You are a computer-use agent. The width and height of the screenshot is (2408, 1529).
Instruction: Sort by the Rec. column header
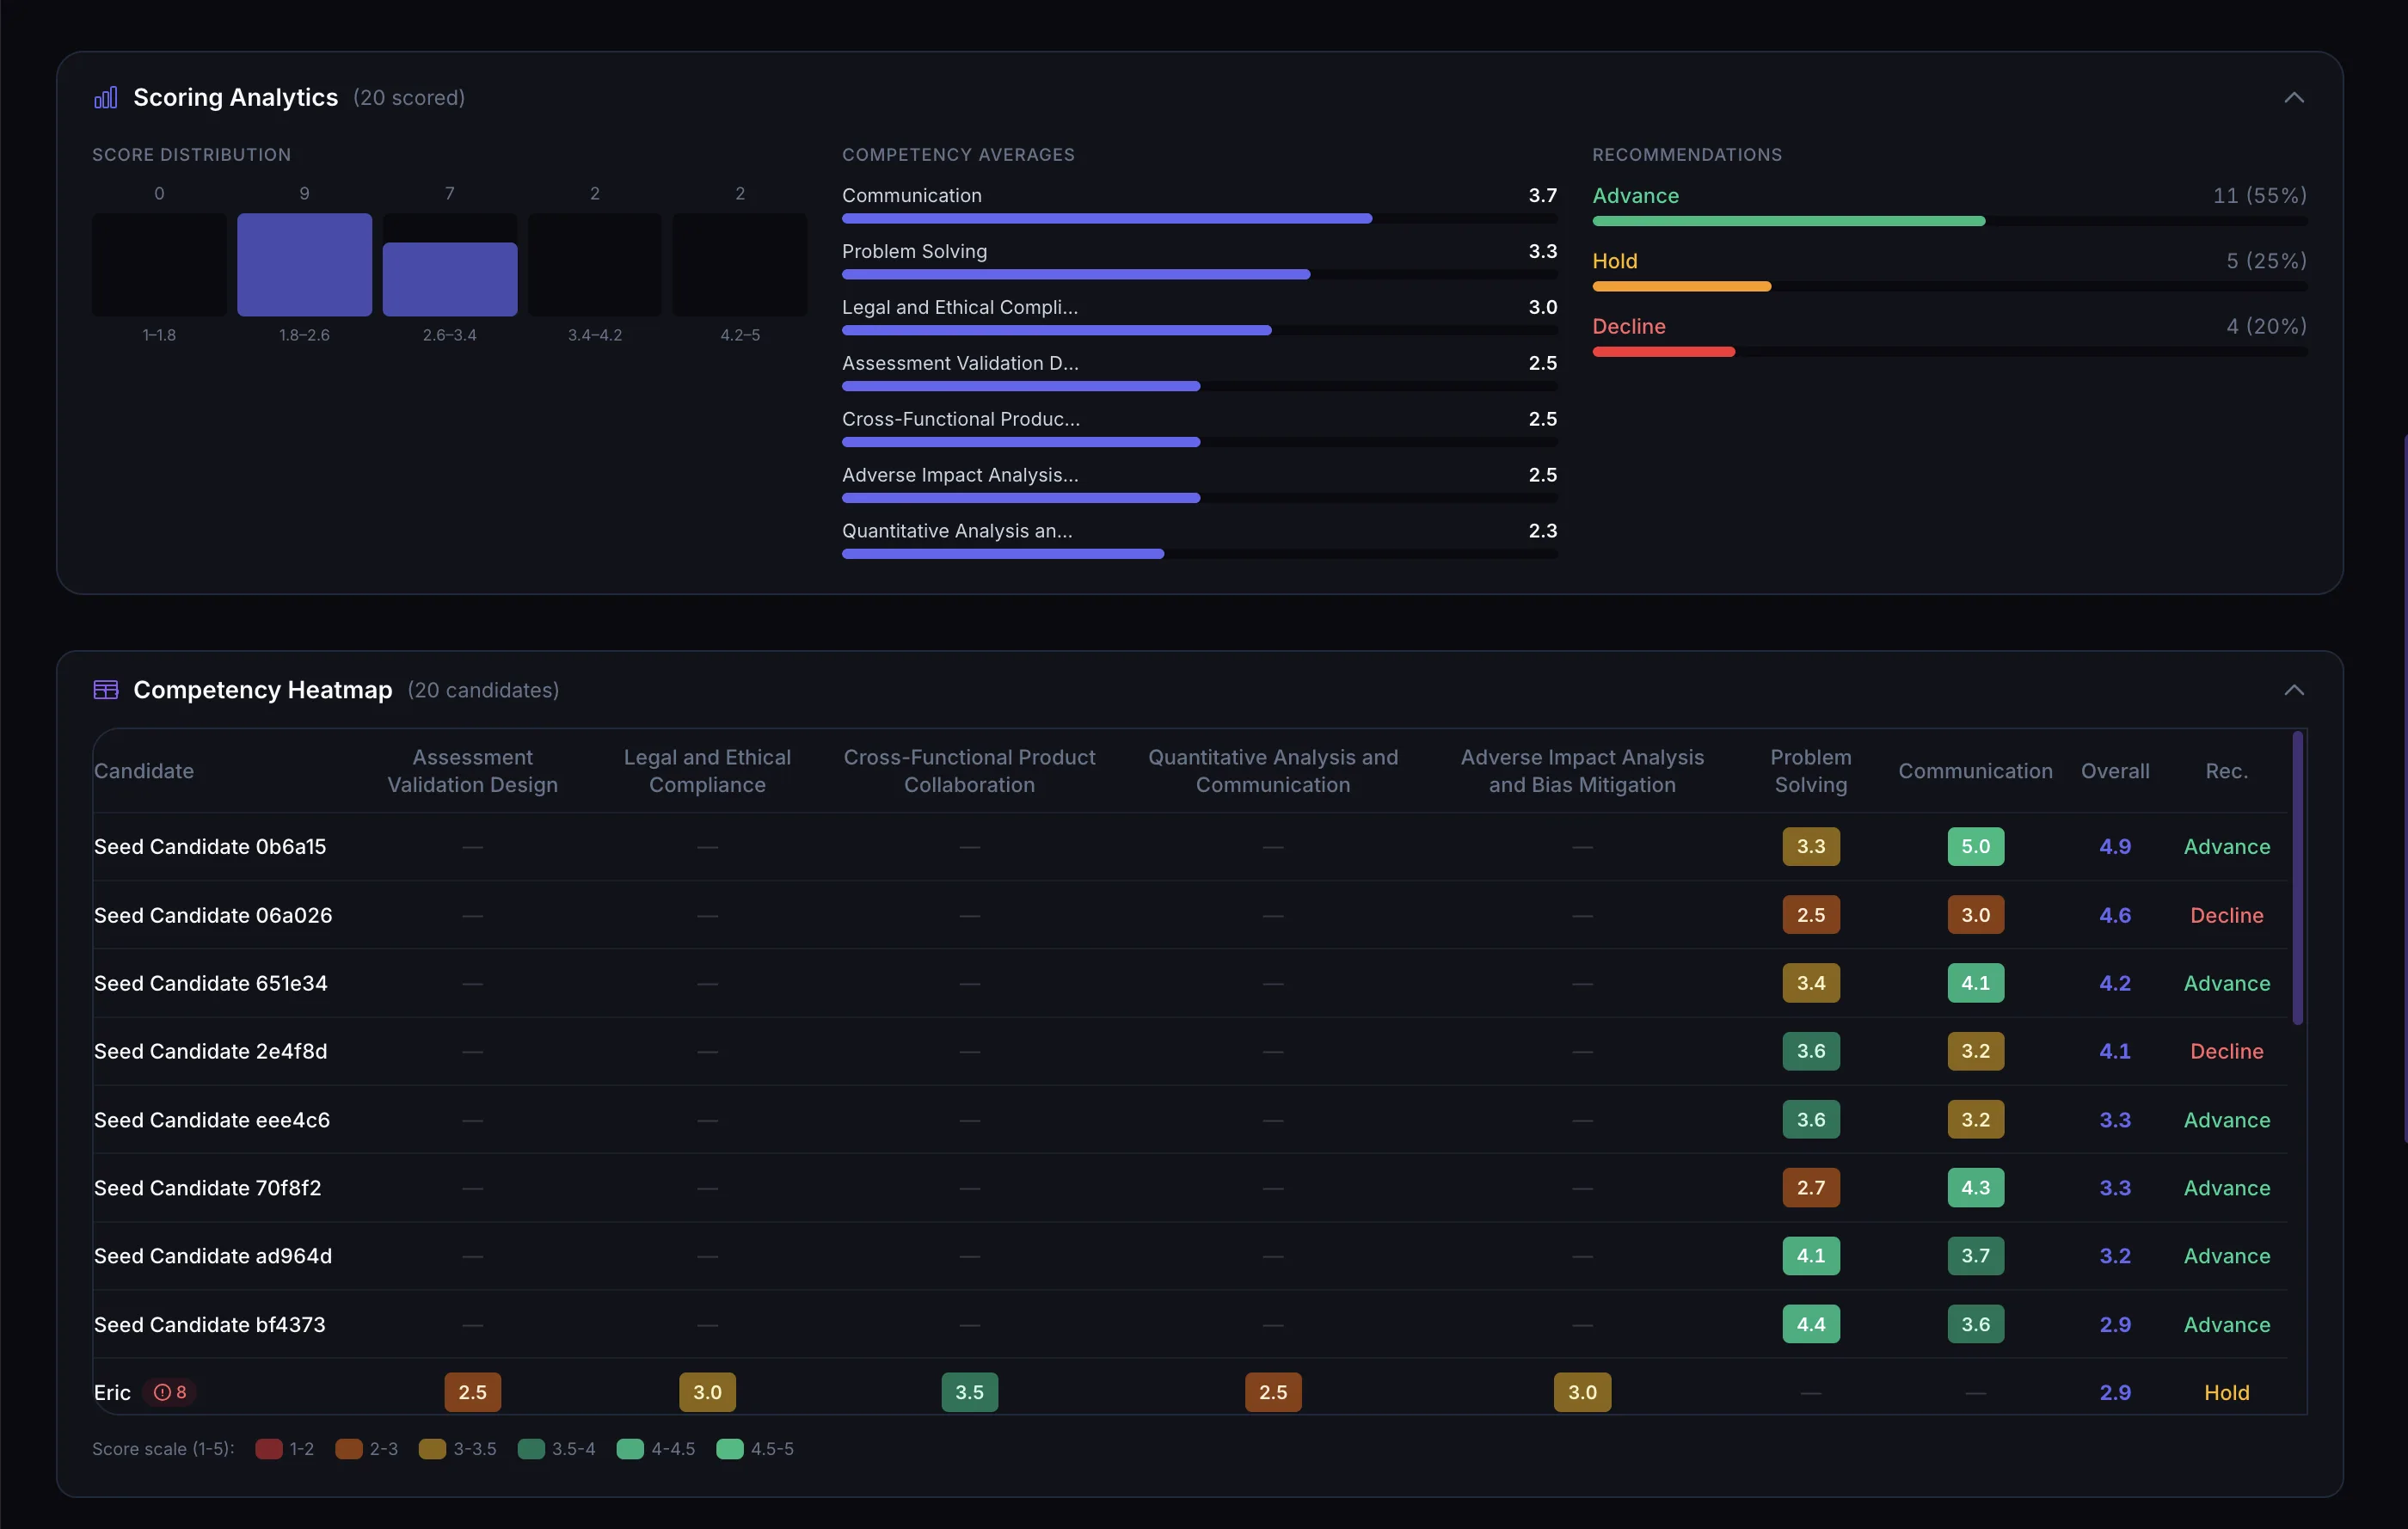2226,771
